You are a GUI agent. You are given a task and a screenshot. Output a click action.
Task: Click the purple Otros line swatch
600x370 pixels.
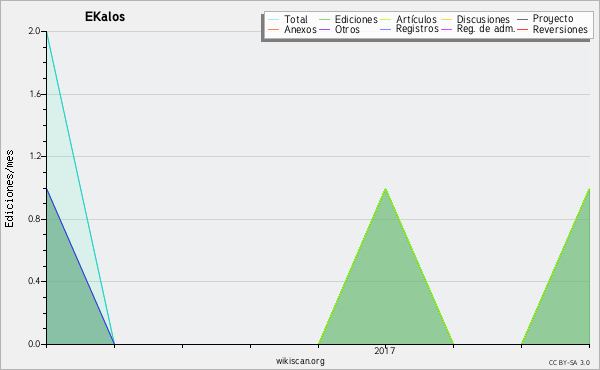324,29
